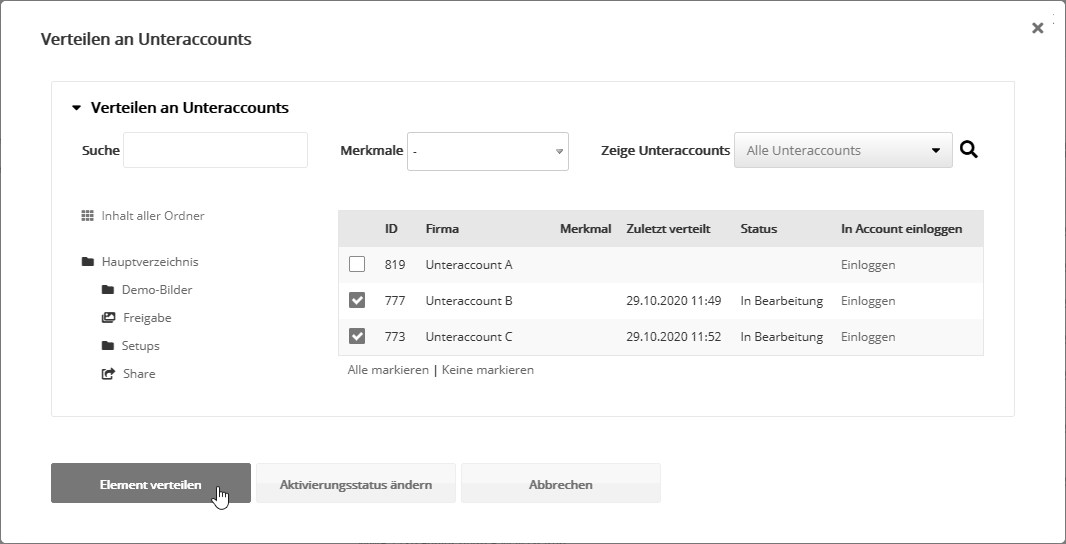This screenshot has width=1066, height=544.
Task: Open the Zeige Unteraccounts dropdown
Action: pyautogui.click(x=843, y=151)
